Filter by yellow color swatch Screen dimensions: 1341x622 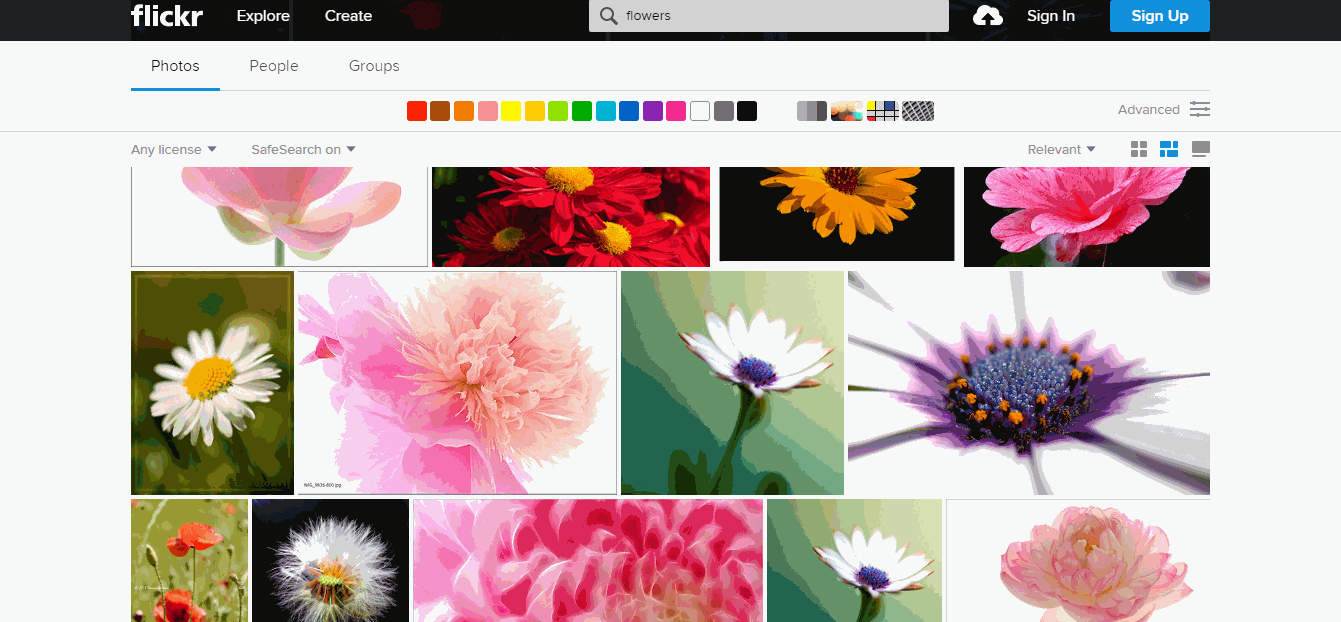[511, 111]
